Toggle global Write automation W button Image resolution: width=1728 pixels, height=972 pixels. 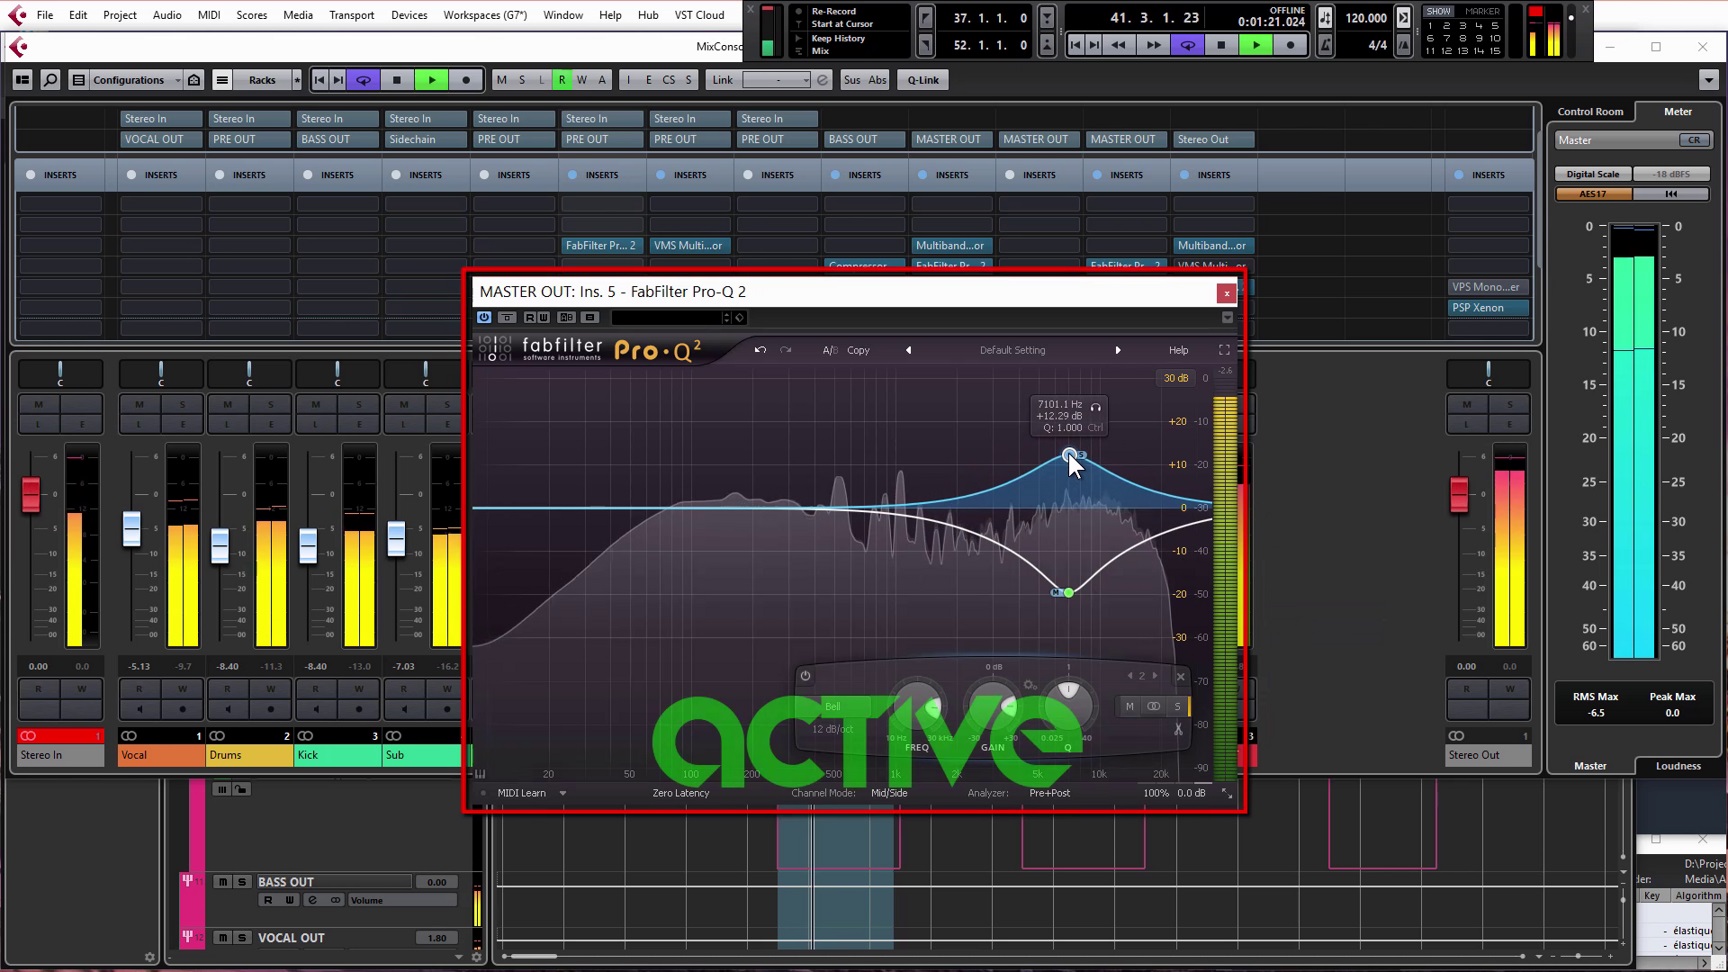pyautogui.click(x=582, y=80)
